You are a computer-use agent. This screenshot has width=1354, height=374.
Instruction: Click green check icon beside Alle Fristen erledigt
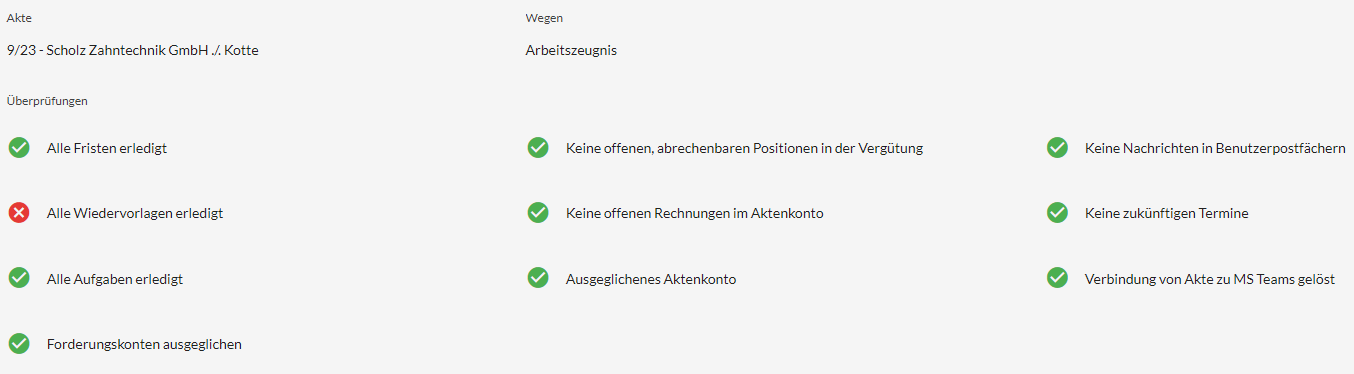point(19,148)
